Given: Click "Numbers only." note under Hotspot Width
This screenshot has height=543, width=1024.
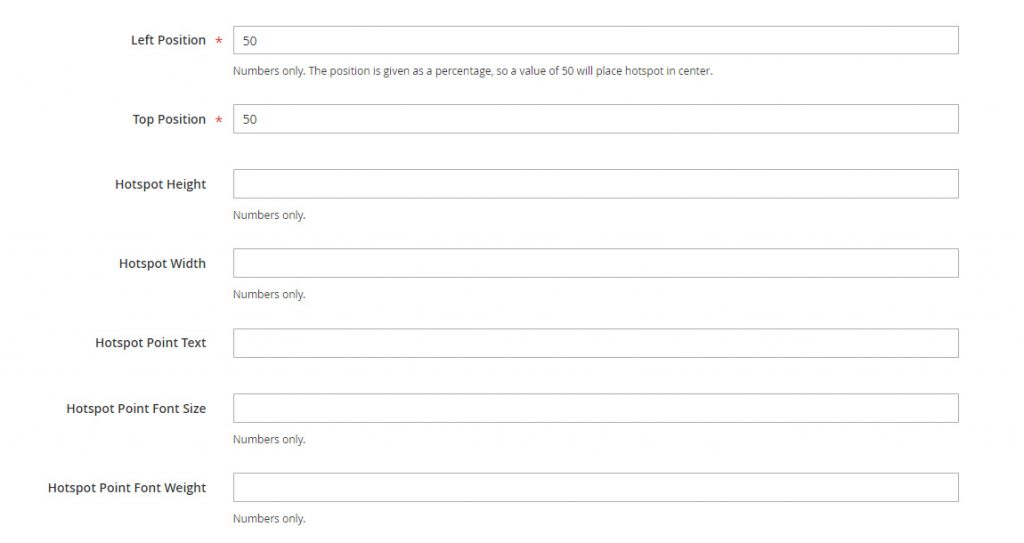Looking at the screenshot, I should tap(269, 294).
